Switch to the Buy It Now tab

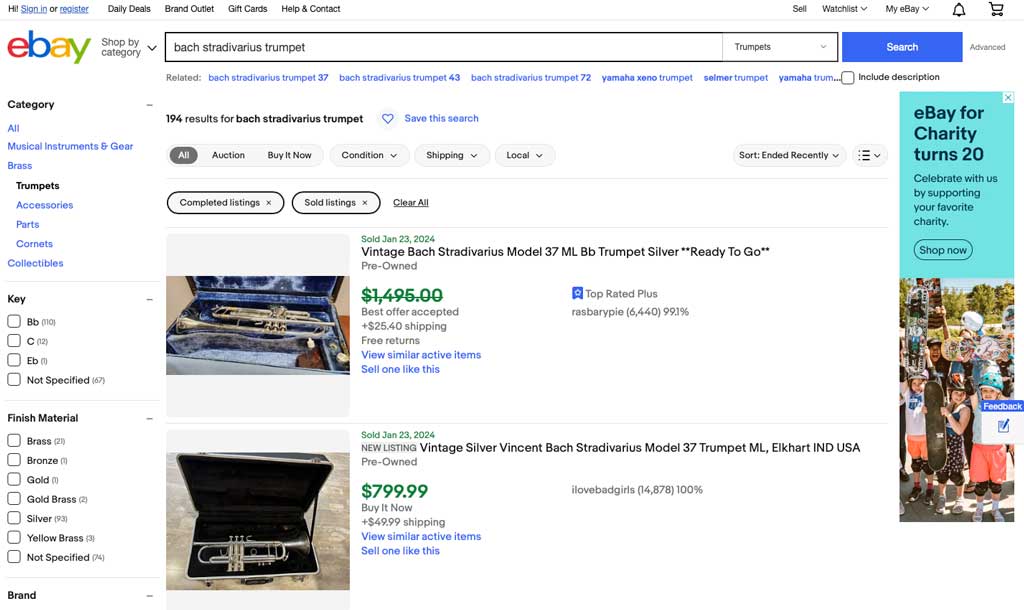click(x=289, y=155)
